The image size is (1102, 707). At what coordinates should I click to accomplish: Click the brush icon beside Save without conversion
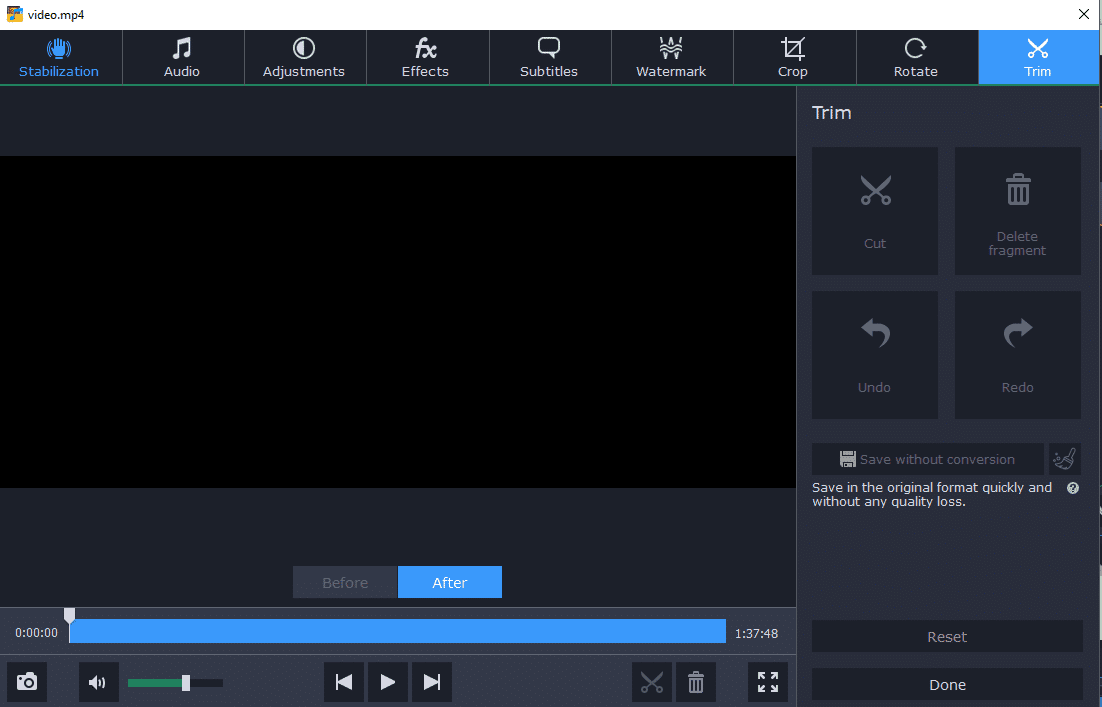[x=1065, y=459]
